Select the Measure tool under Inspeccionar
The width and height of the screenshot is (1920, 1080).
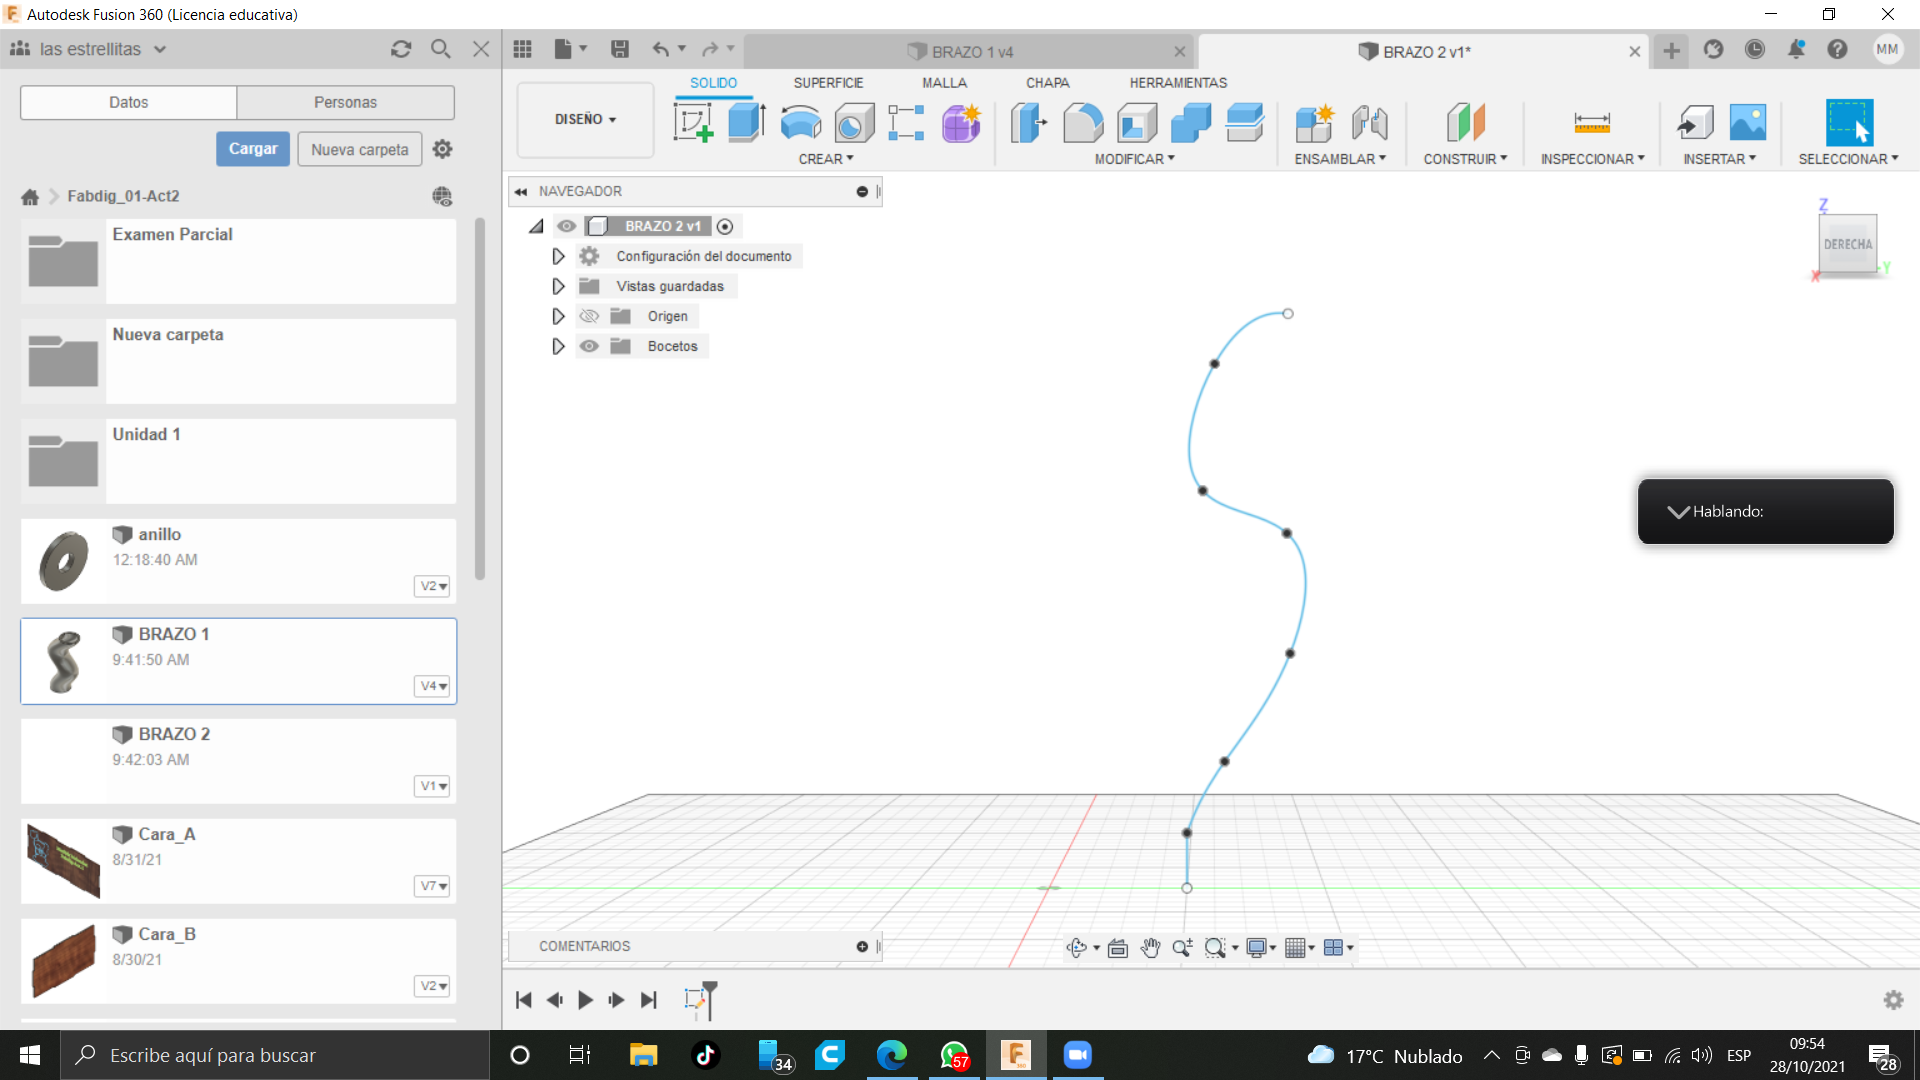click(x=1591, y=123)
